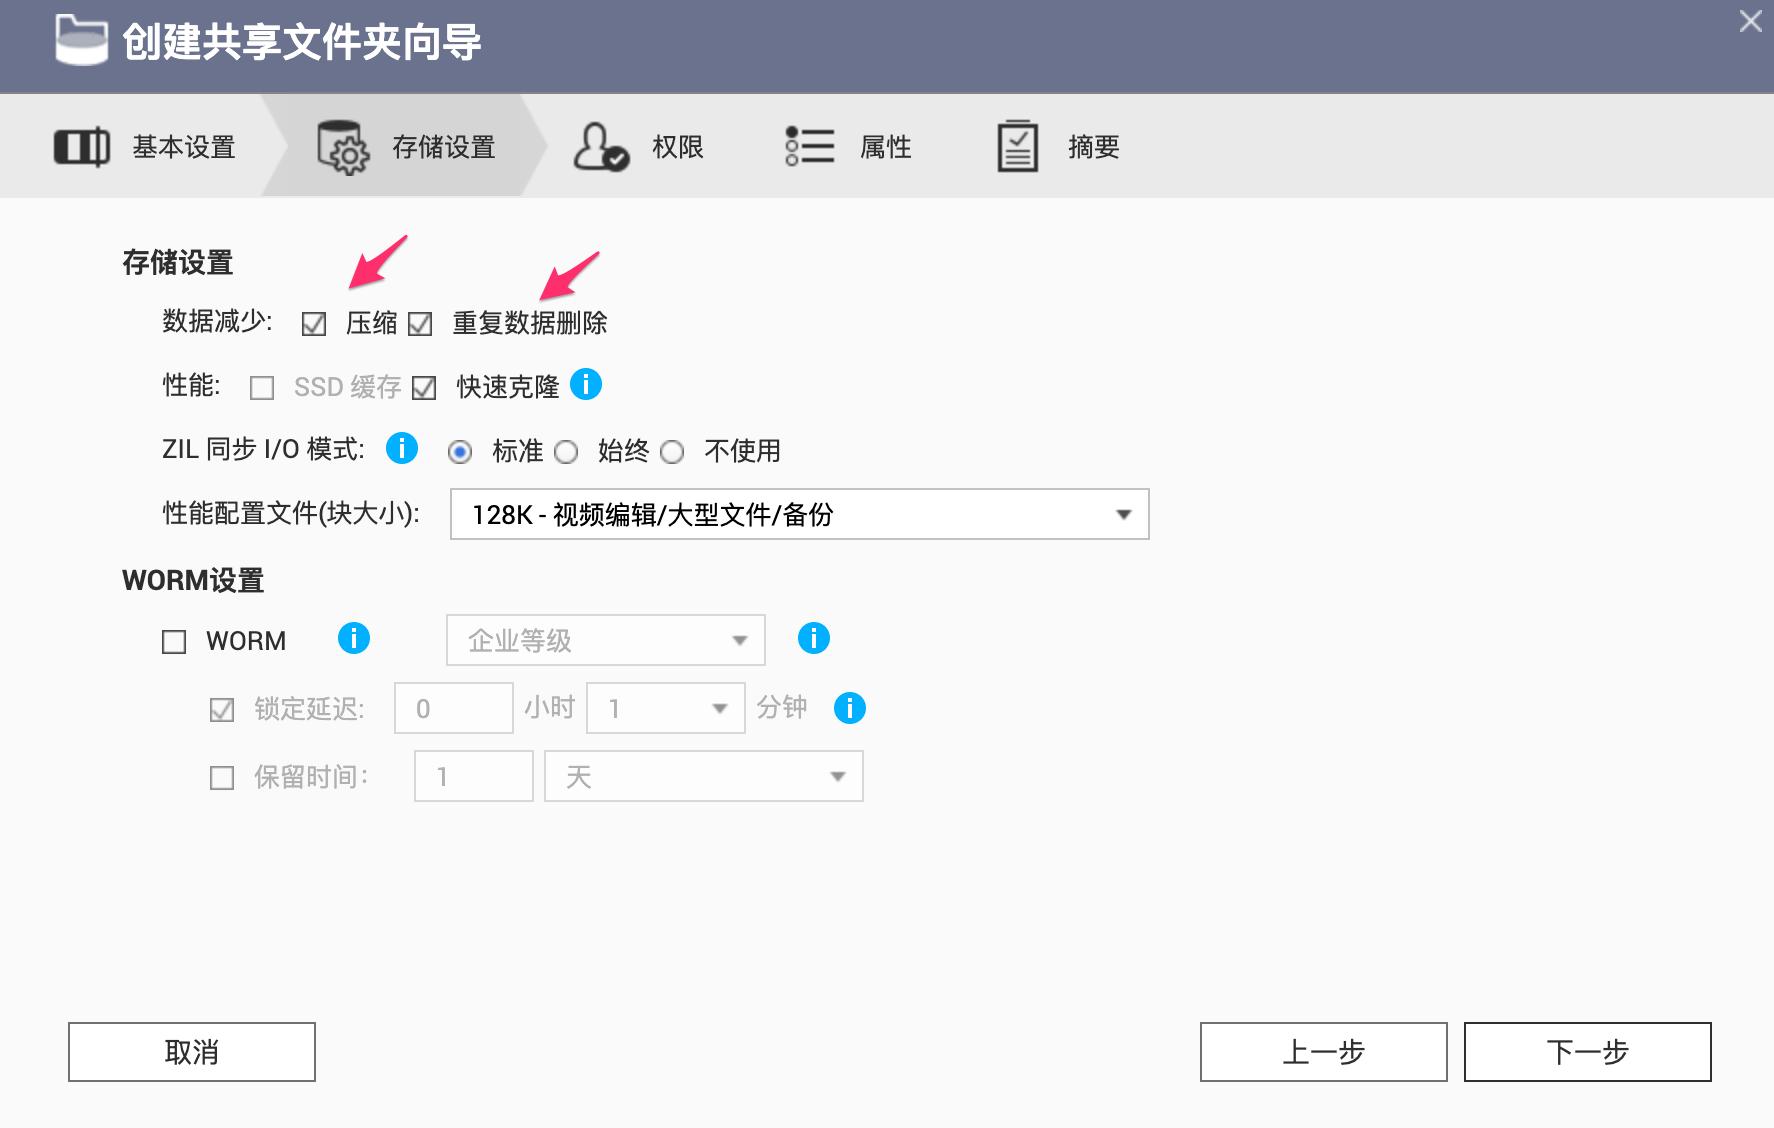Click the 属性 list icon
The image size is (1774, 1128).
pyautogui.click(x=807, y=146)
